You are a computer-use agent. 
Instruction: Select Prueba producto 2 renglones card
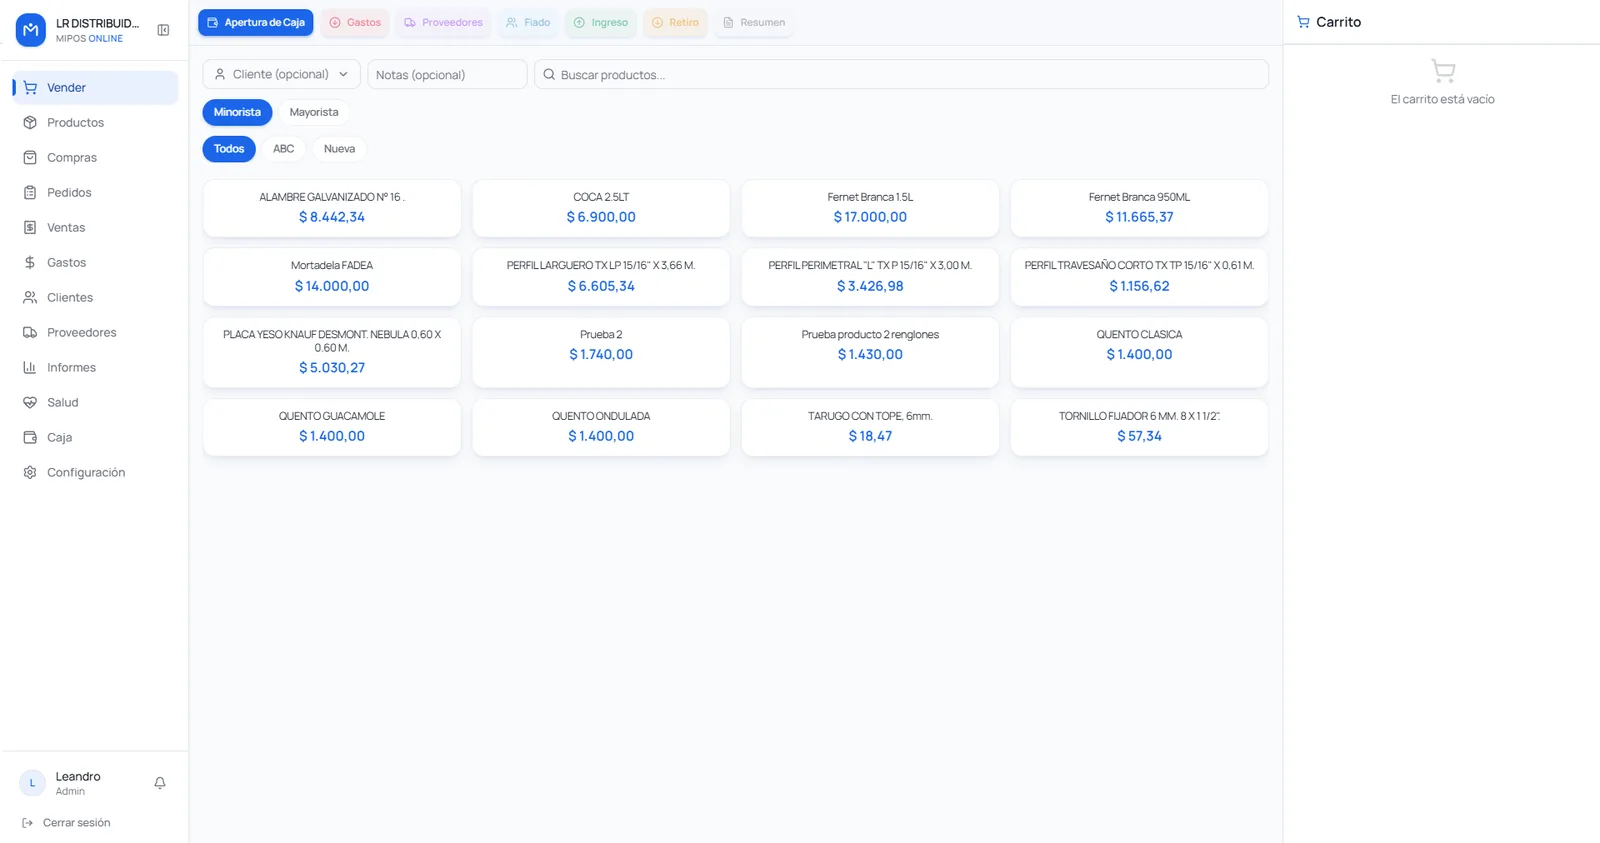(870, 352)
